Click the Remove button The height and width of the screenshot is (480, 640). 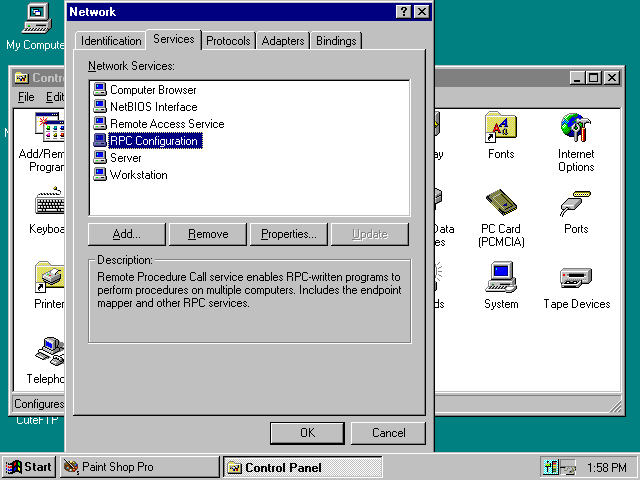(x=208, y=234)
